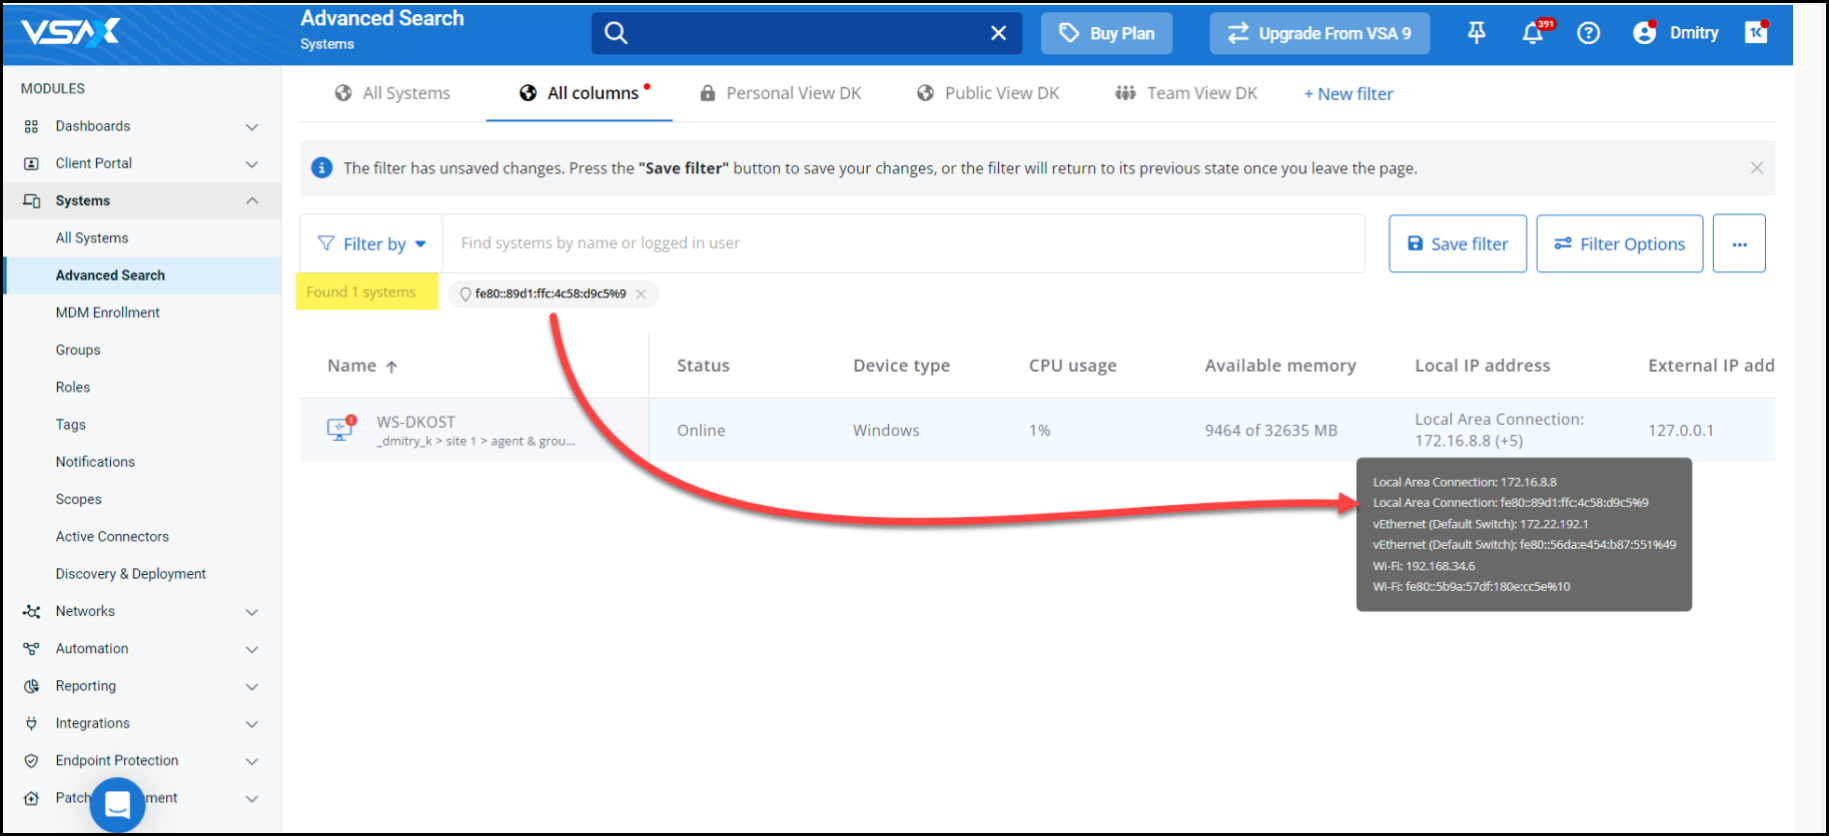
Task: Click Upgrade From VSA 9 button
Action: [x=1319, y=33]
